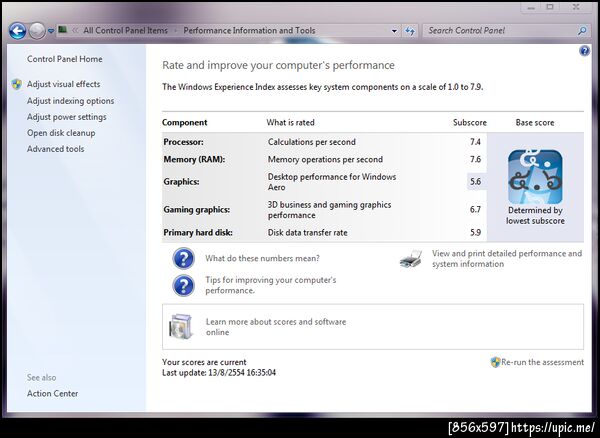The image size is (600, 438).
Task: Select the Gaming graphics: component label
Action: pyautogui.click(x=197, y=210)
